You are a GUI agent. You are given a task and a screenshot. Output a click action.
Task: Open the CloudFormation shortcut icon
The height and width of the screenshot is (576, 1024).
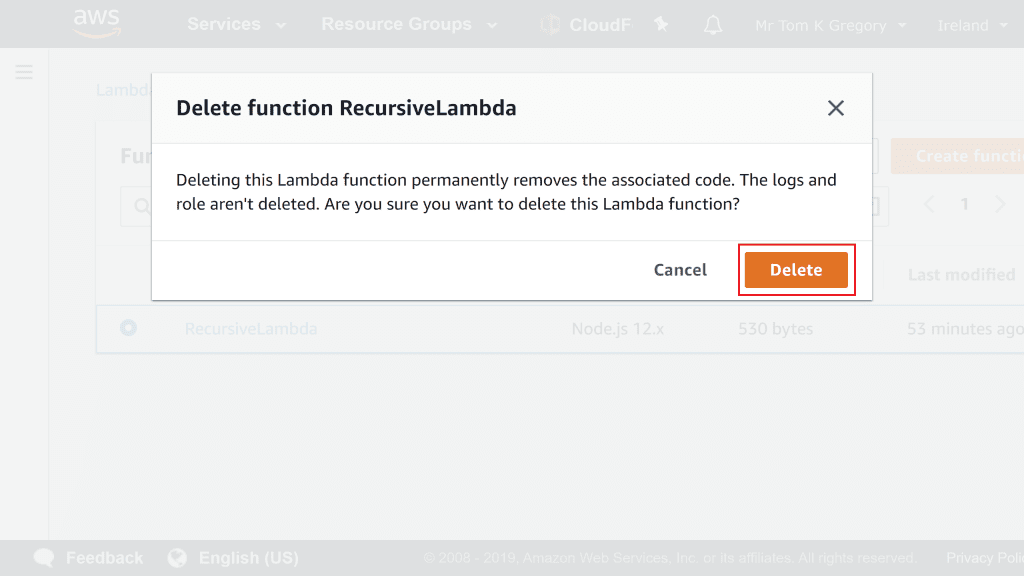(x=551, y=25)
